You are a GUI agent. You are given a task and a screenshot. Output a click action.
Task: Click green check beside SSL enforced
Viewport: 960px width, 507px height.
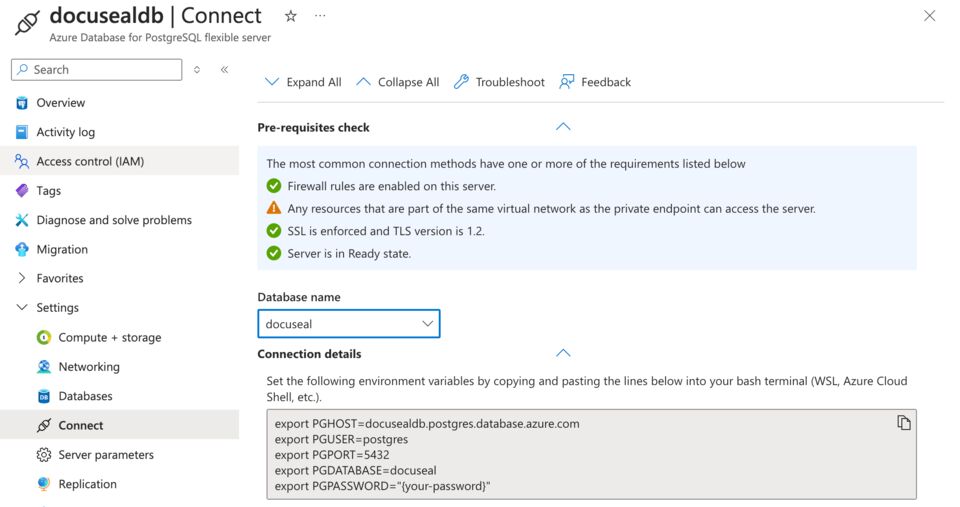[274, 231]
